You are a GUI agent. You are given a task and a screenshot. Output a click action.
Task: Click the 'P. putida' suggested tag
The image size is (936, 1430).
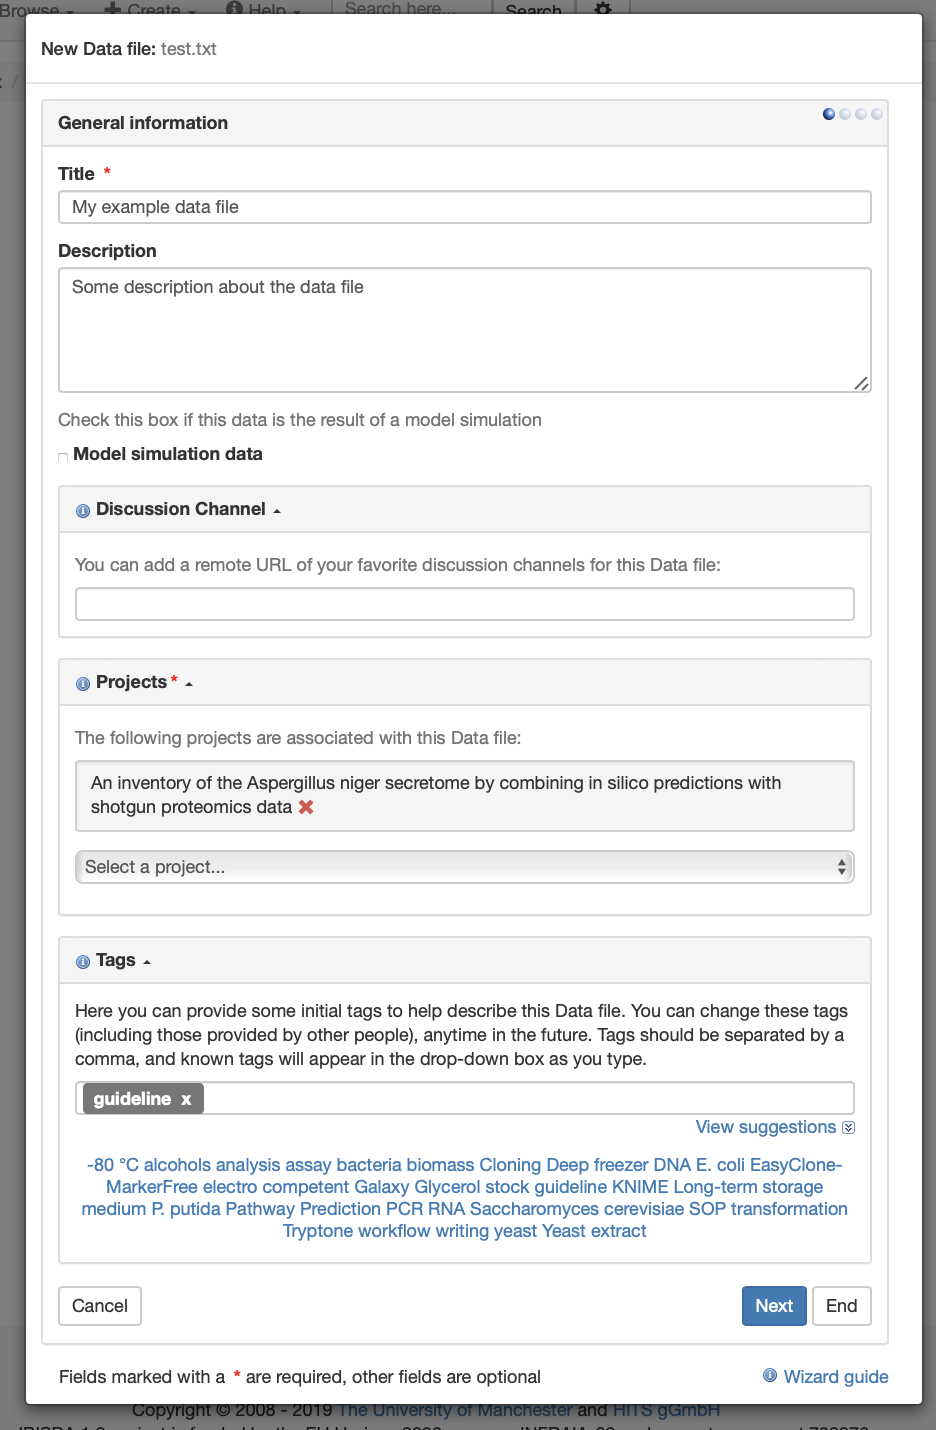click(186, 1209)
